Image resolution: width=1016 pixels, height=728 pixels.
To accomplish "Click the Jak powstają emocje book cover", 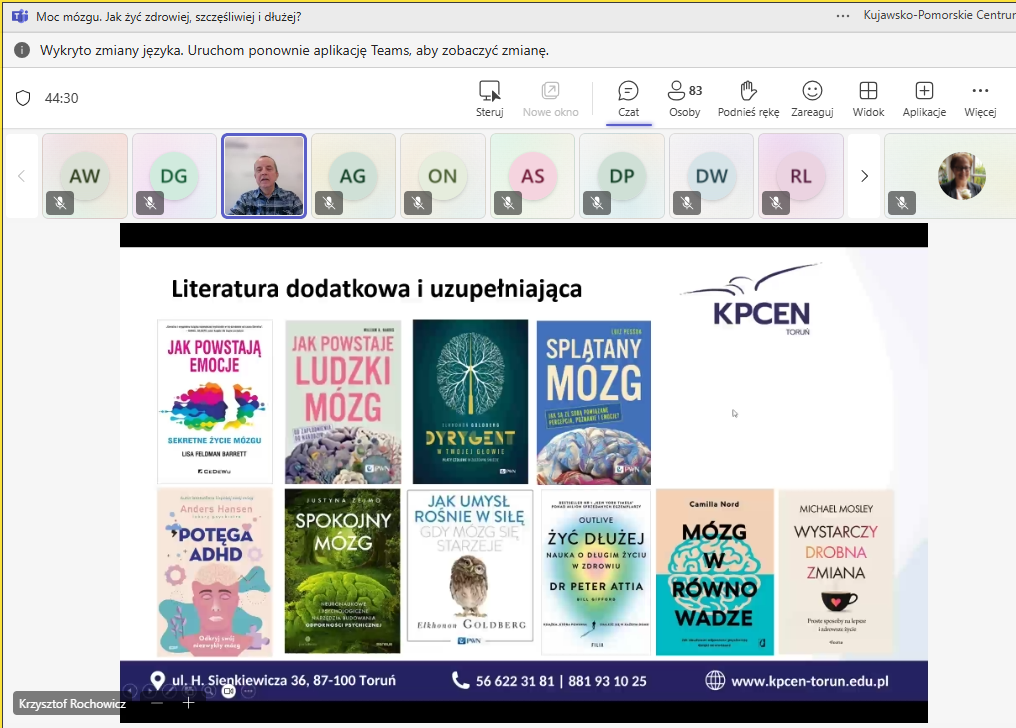I will [215, 402].
